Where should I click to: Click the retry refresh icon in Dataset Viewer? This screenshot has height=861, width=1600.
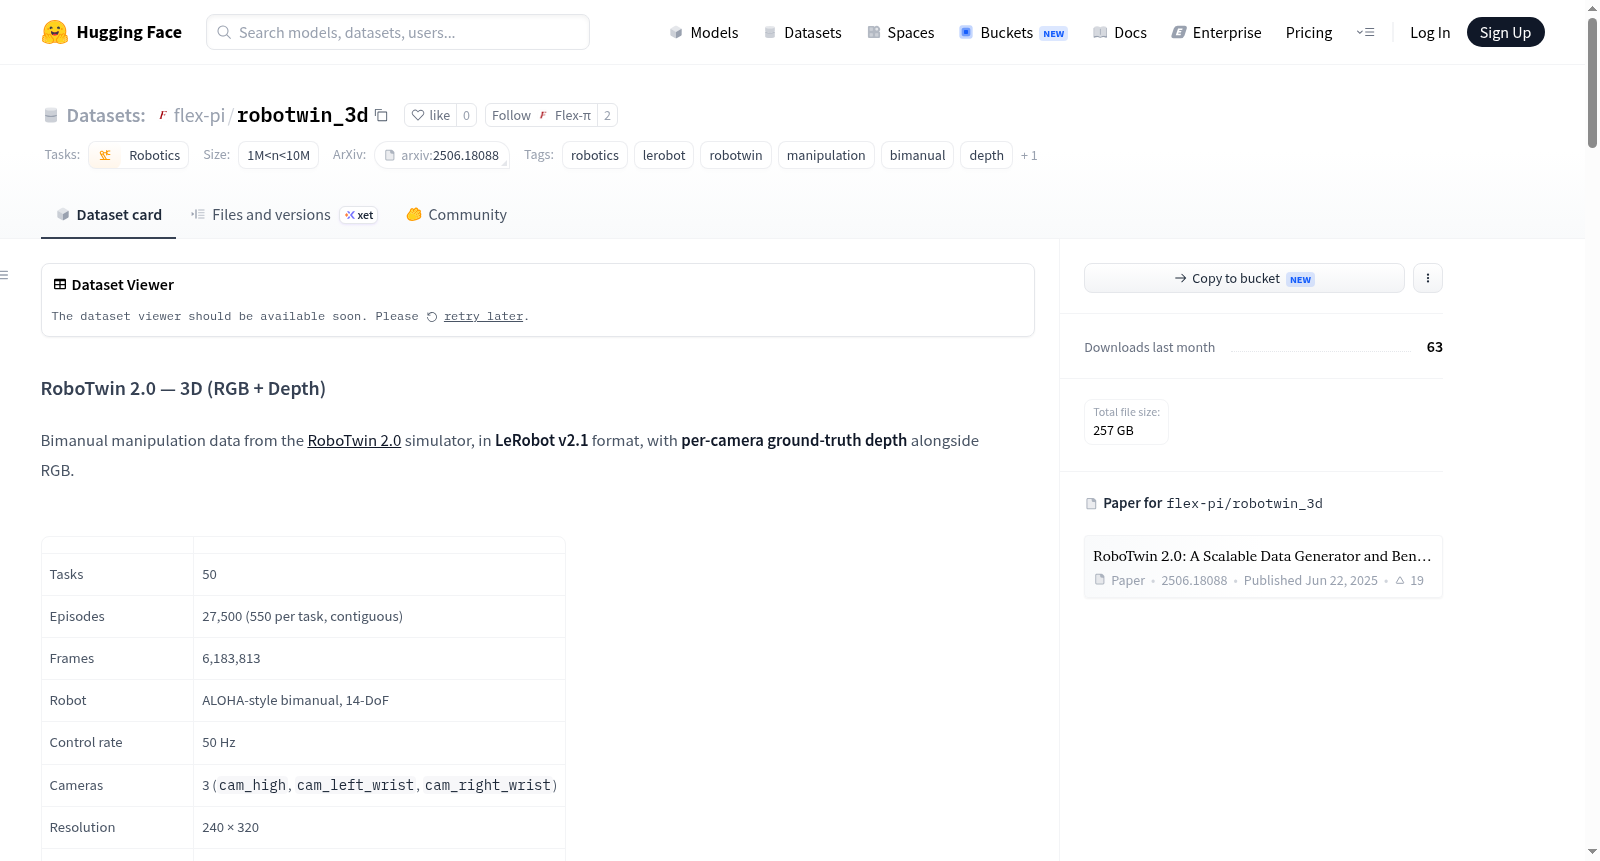(432, 317)
